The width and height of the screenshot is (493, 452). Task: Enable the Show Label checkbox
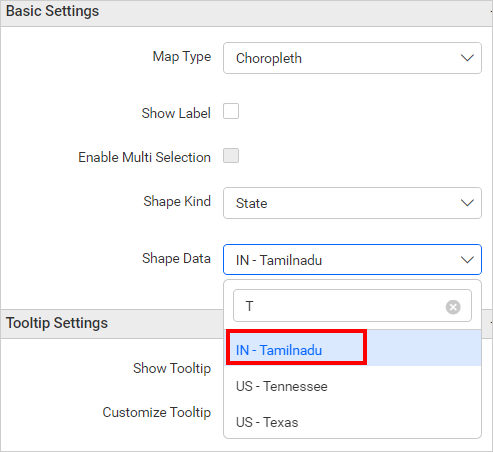[x=231, y=111]
